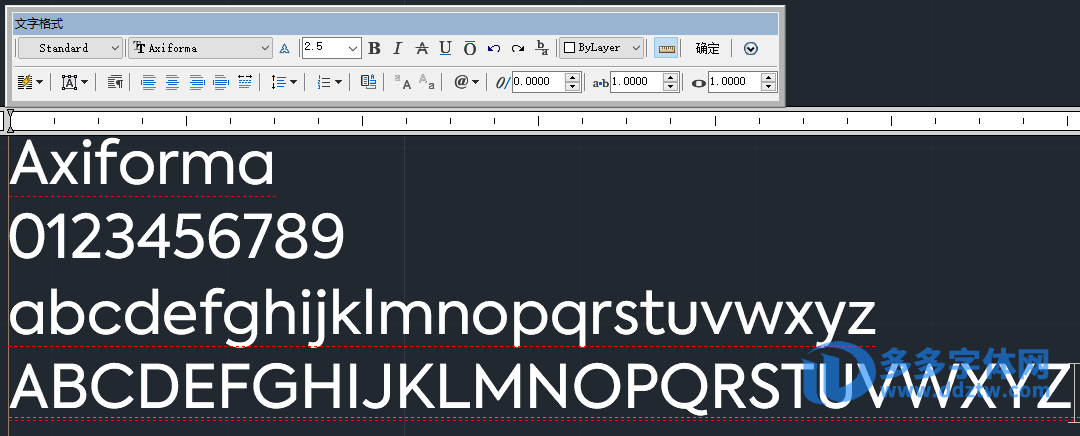
Task: Open the options round arrow button
Action: point(751,48)
